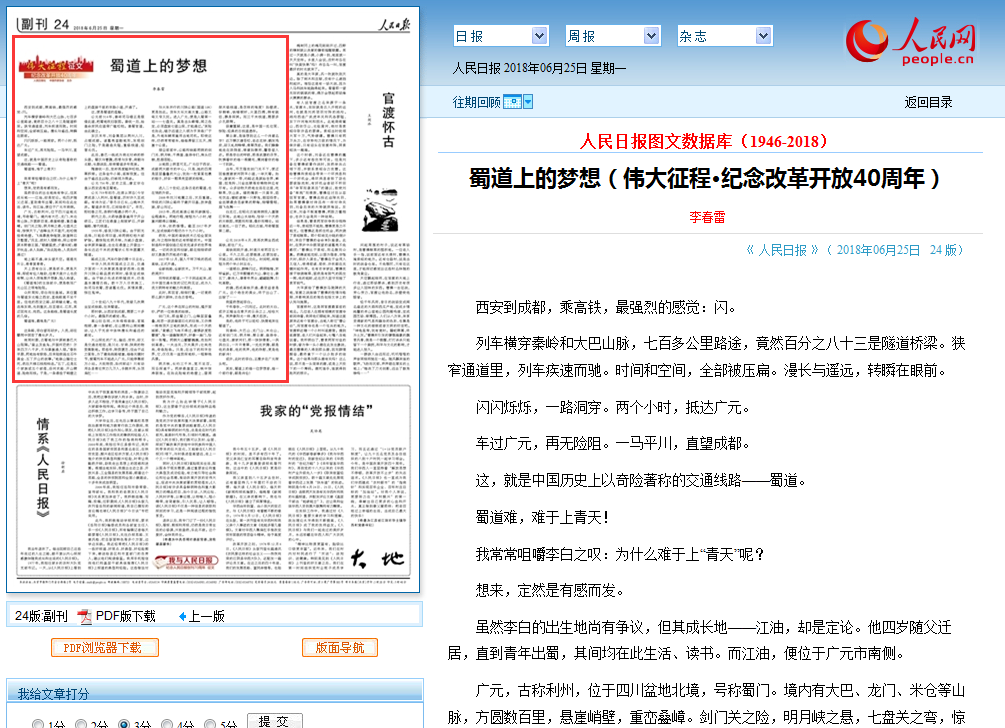Select the 2分 rating radio button
The height and width of the screenshot is (728, 1005).
pos(81,725)
